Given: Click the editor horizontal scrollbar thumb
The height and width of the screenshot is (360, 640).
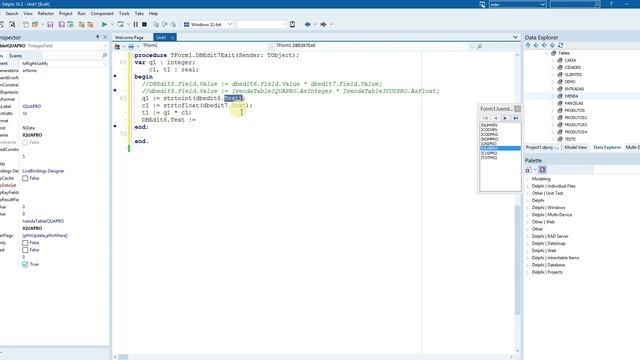Looking at the screenshot, I should pyautogui.click(x=123, y=357).
